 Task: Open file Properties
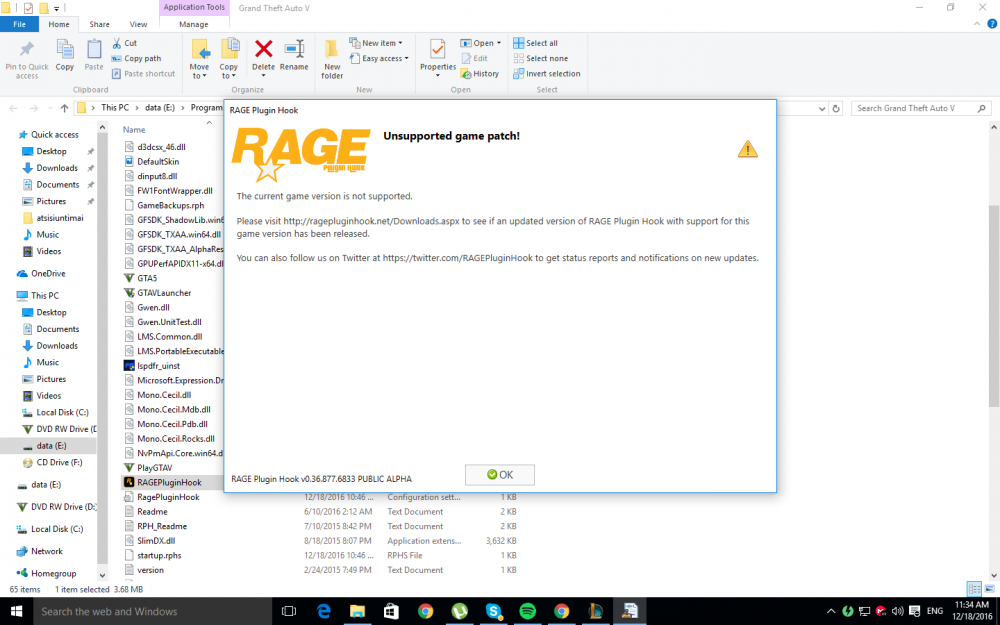(x=438, y=57)
